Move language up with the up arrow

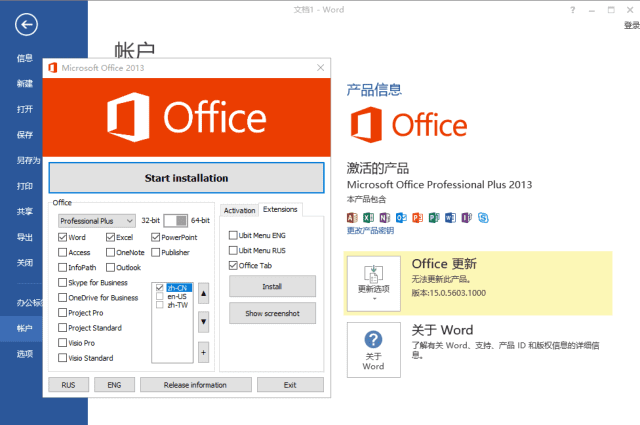tap(203, 294)
